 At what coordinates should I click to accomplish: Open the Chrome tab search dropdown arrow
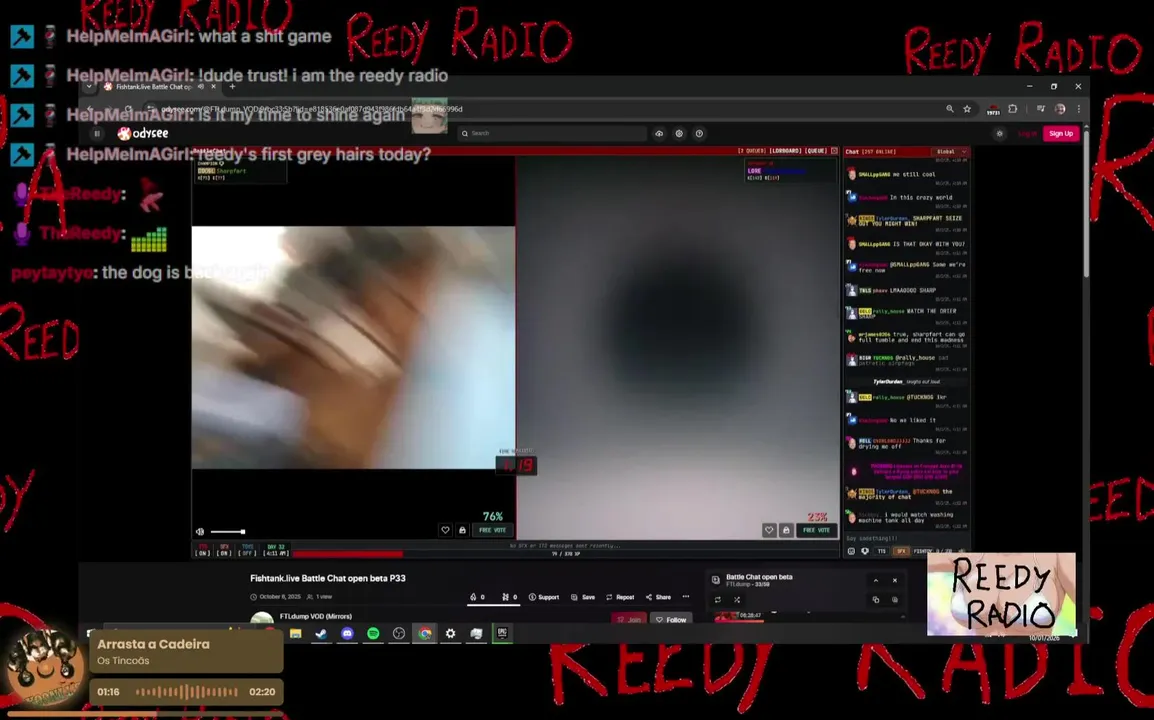coord(89,86)
